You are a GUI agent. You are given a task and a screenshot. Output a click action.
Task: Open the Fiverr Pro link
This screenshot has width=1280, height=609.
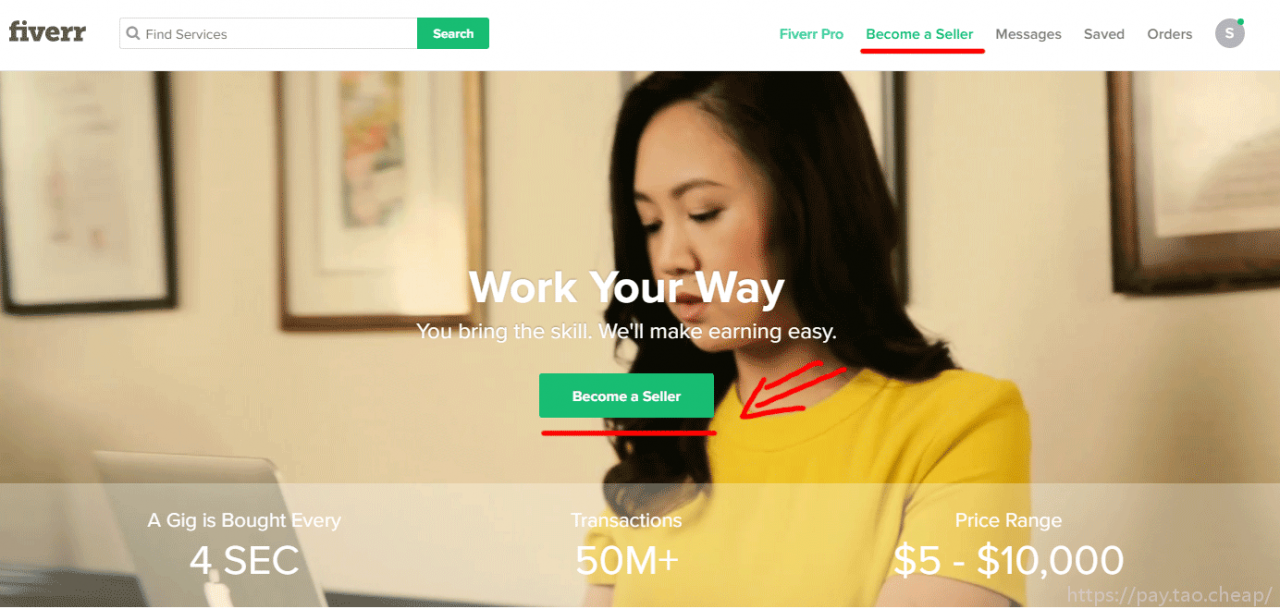(x=811, y=34)
